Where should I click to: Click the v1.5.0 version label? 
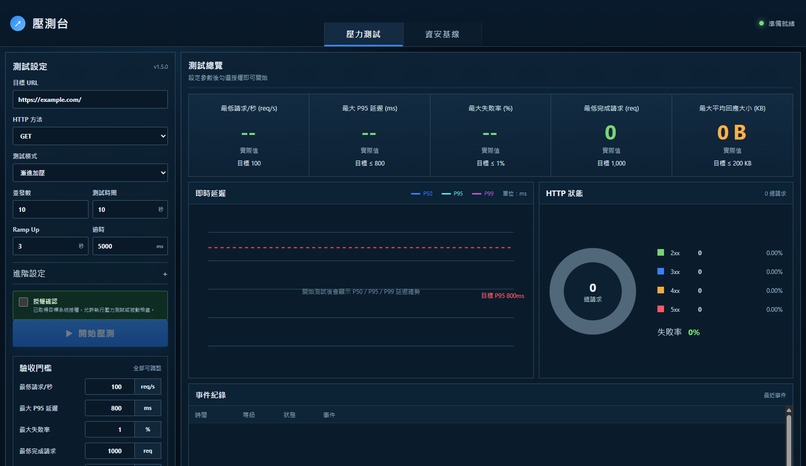(160, 67)
